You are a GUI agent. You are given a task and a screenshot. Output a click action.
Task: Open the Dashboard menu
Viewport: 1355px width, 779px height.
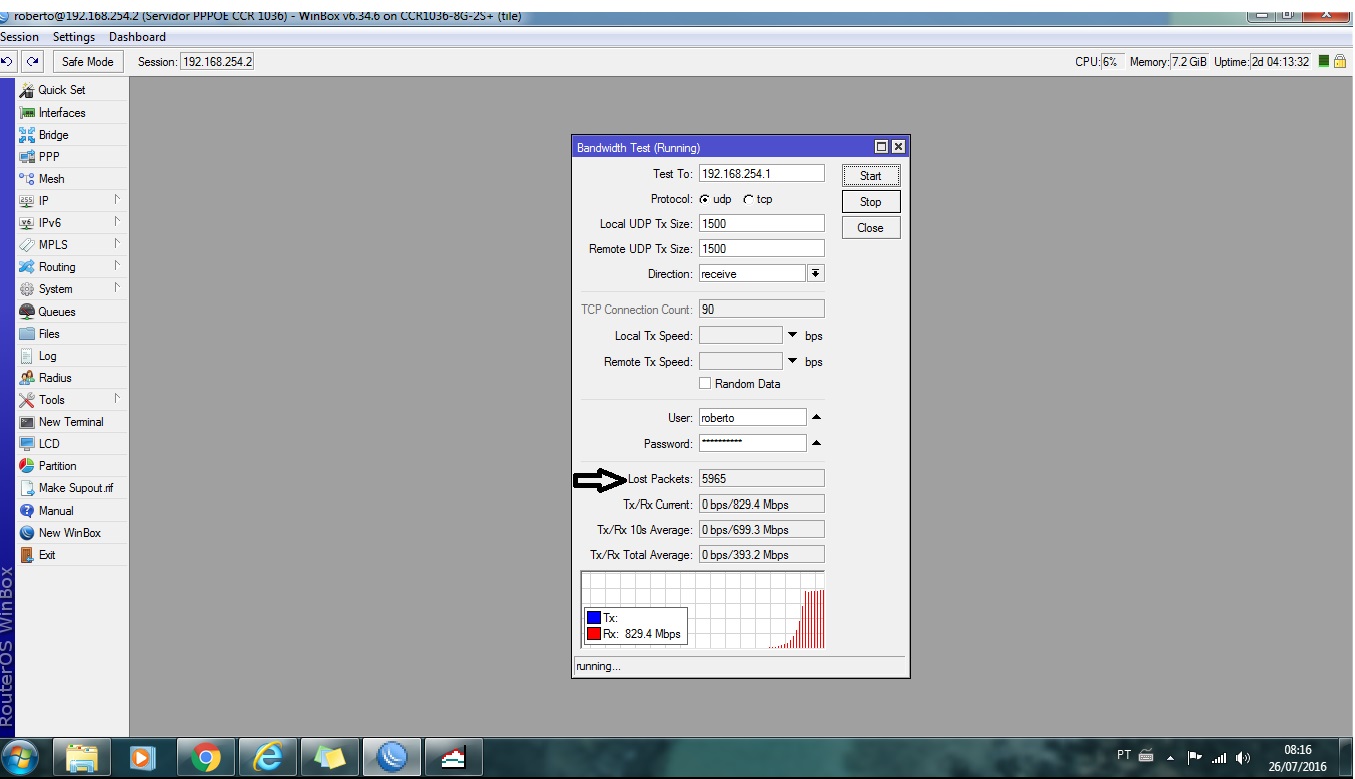pos(137,37)
